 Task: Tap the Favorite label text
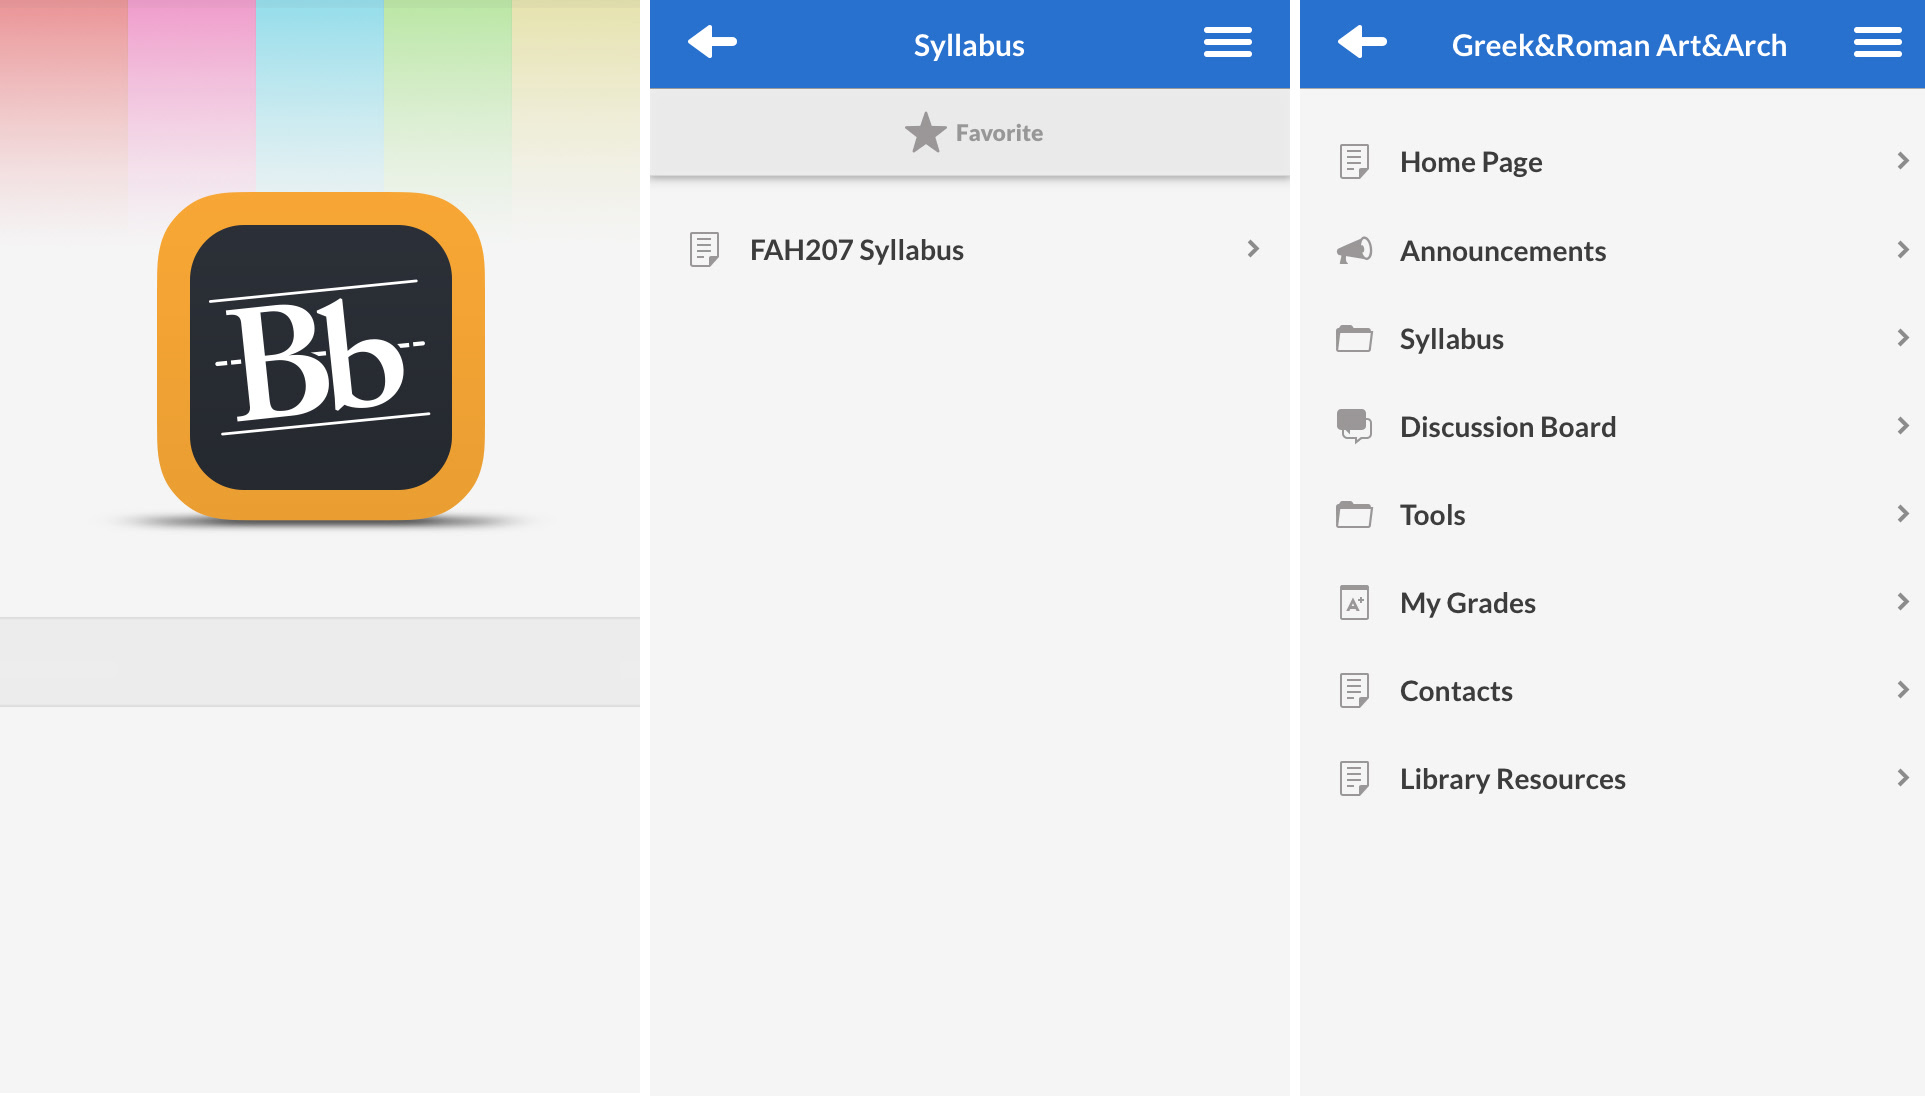pyautogui.click(x=999, y=133)
